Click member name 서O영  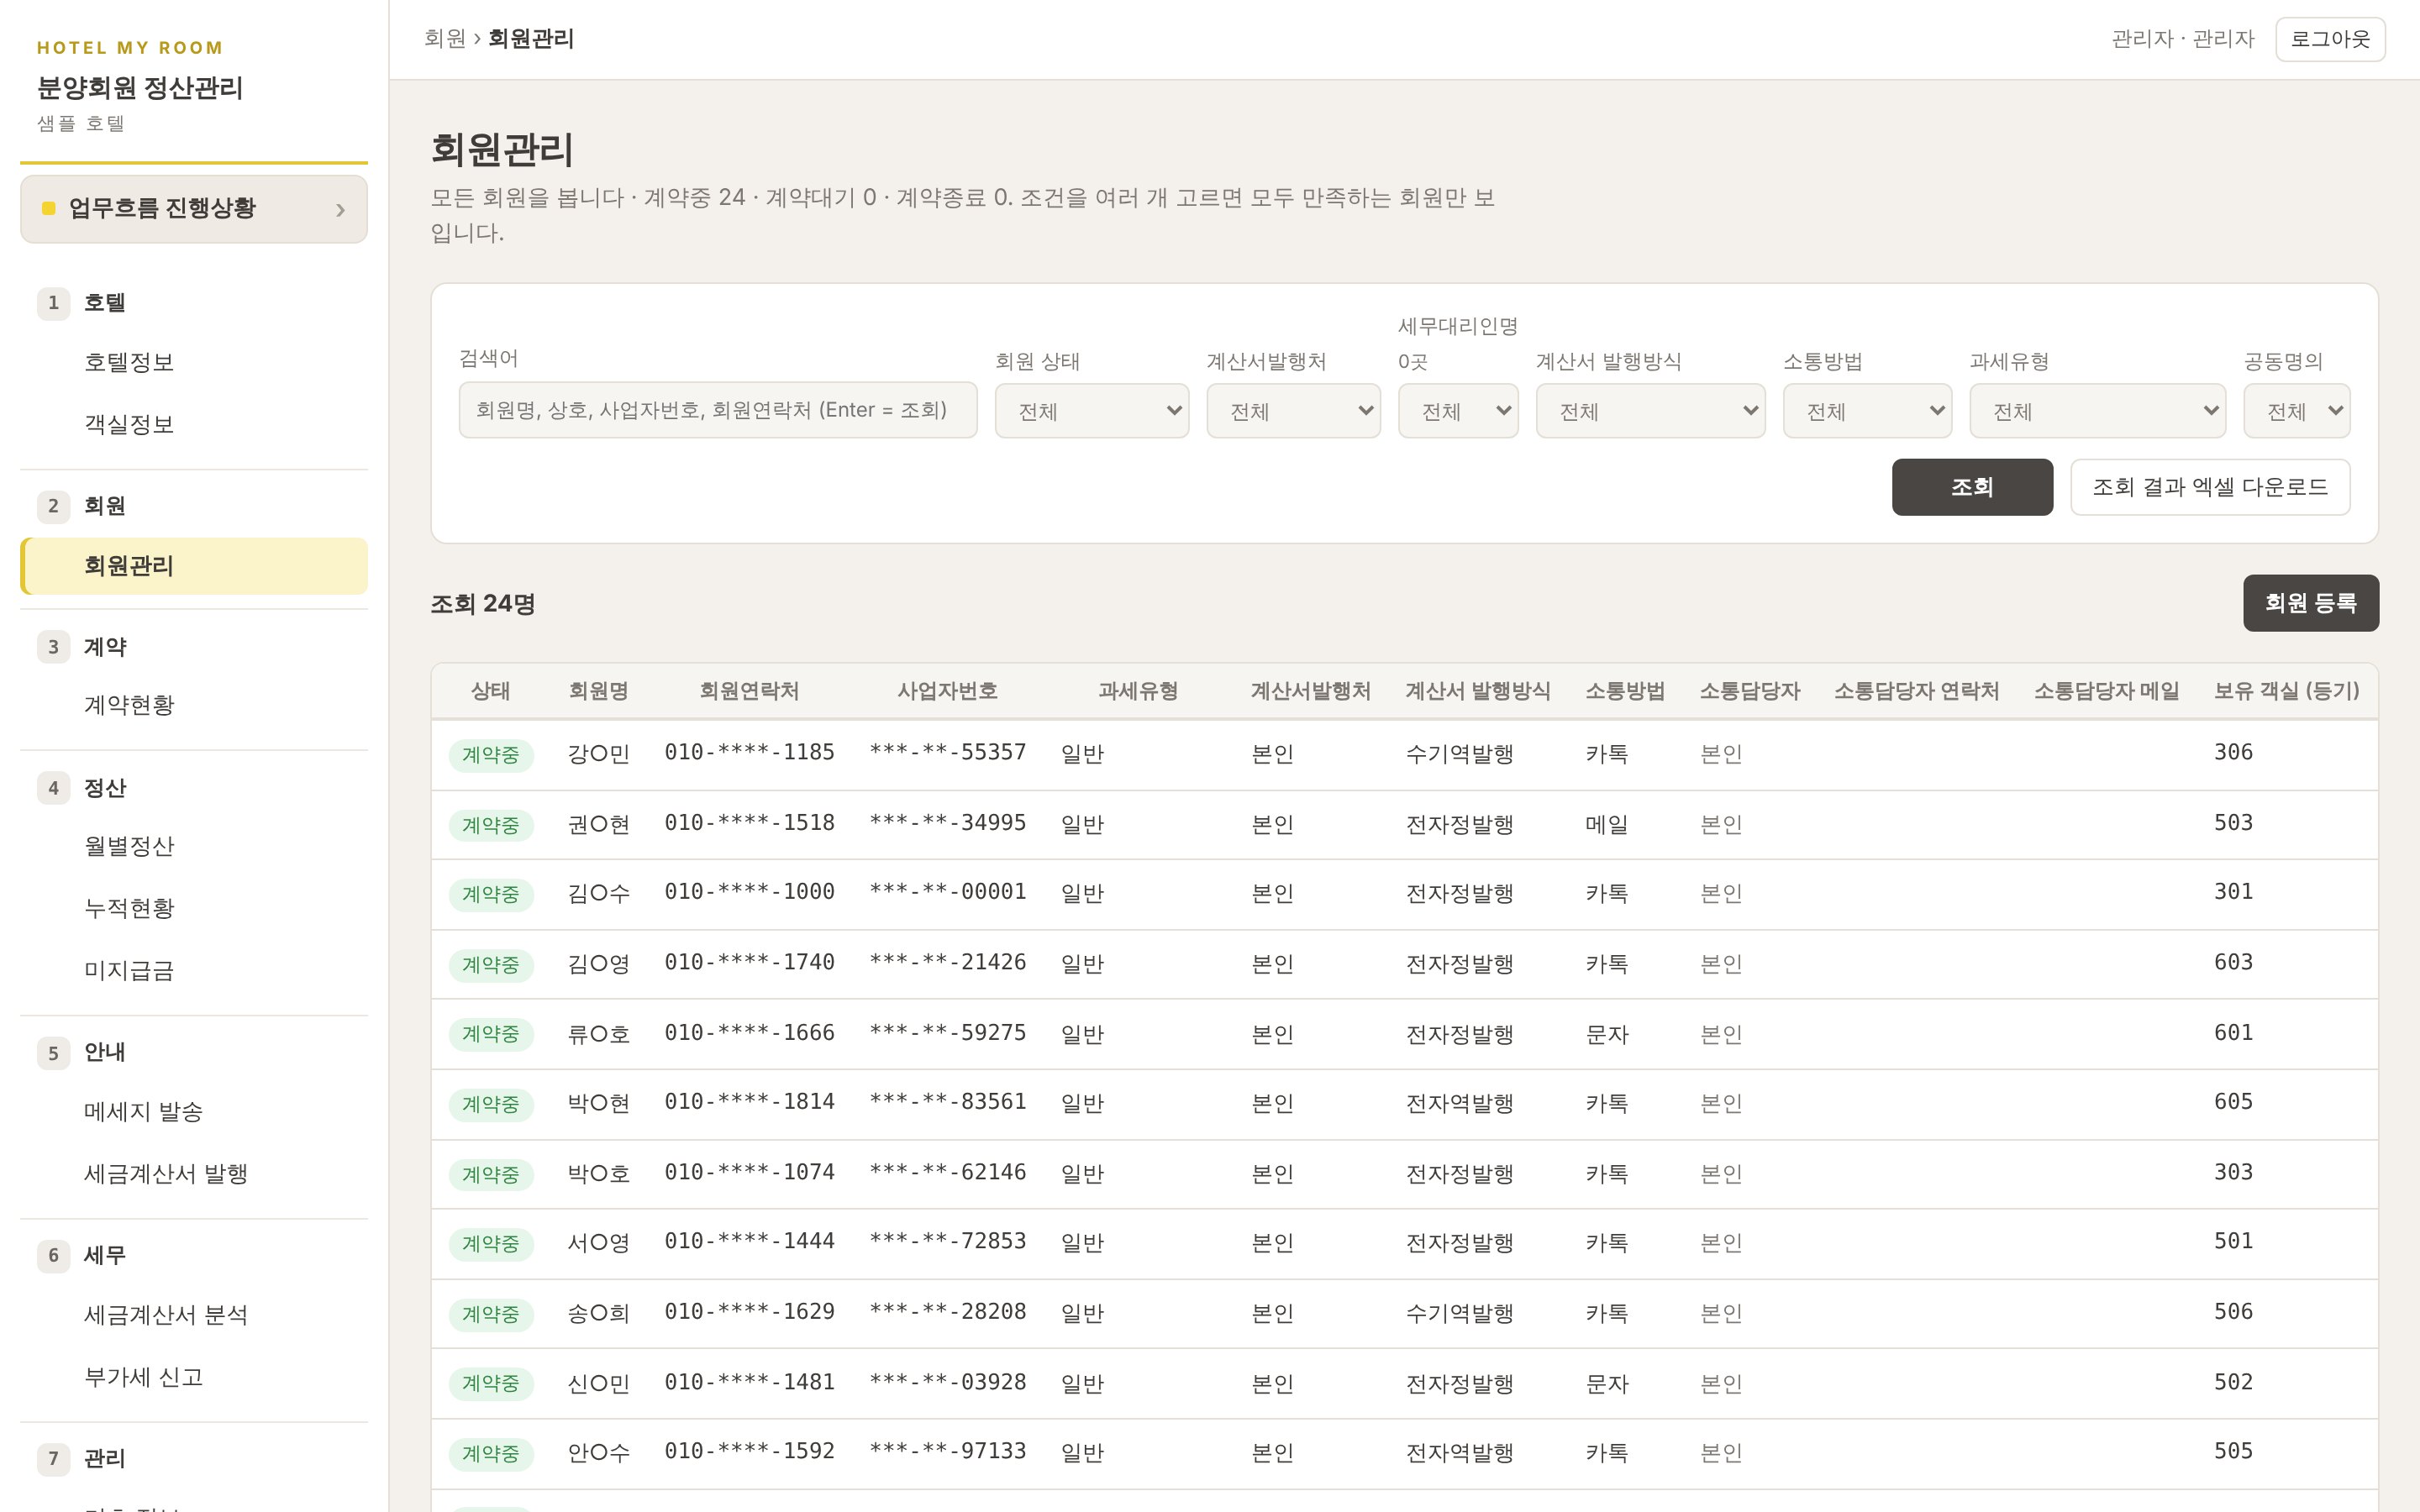point(598,1242)
